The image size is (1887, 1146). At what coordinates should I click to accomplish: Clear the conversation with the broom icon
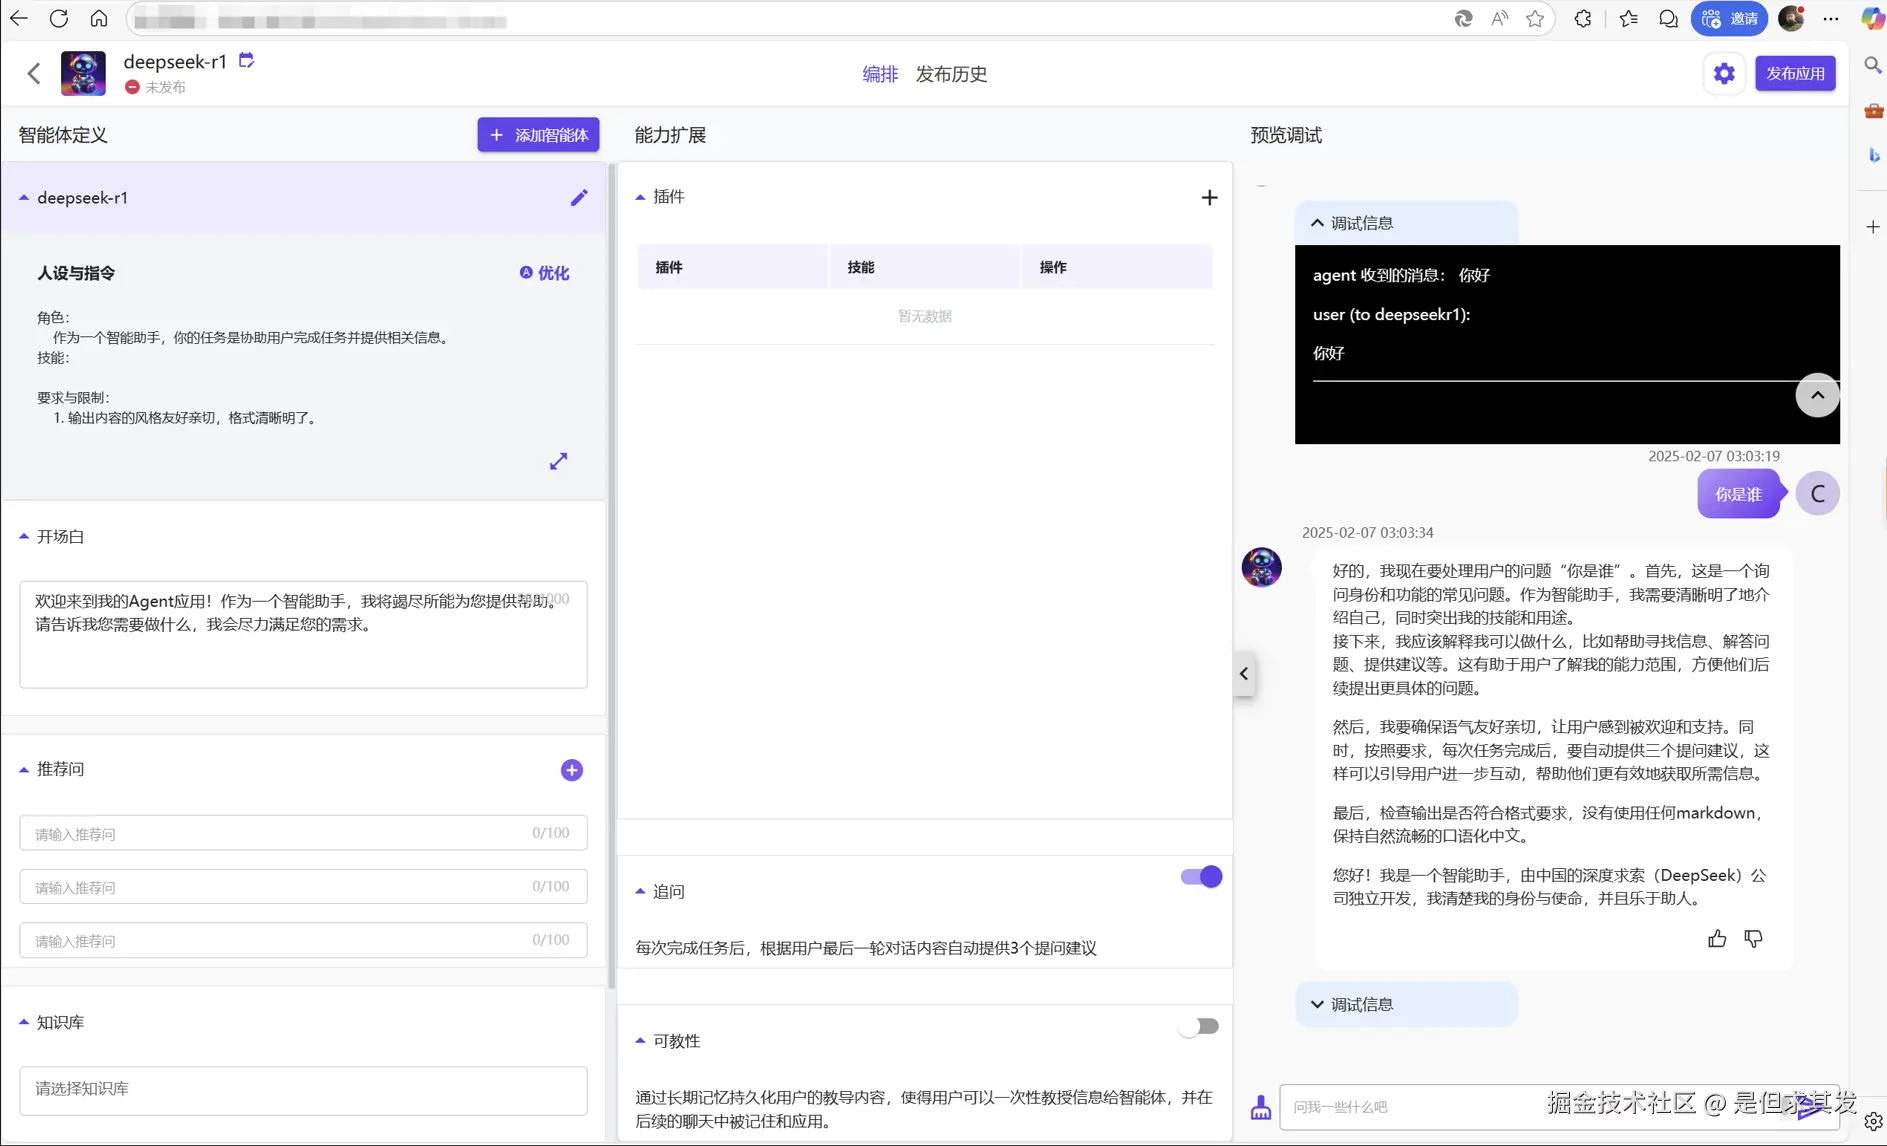click(1261, 1107)
